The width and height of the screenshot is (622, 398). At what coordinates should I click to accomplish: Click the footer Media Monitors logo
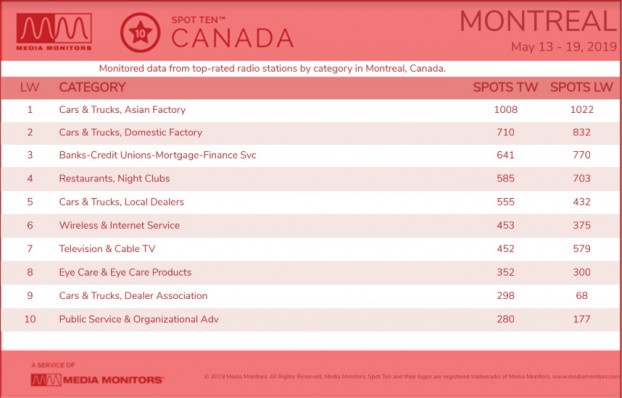tap(97, 380)
